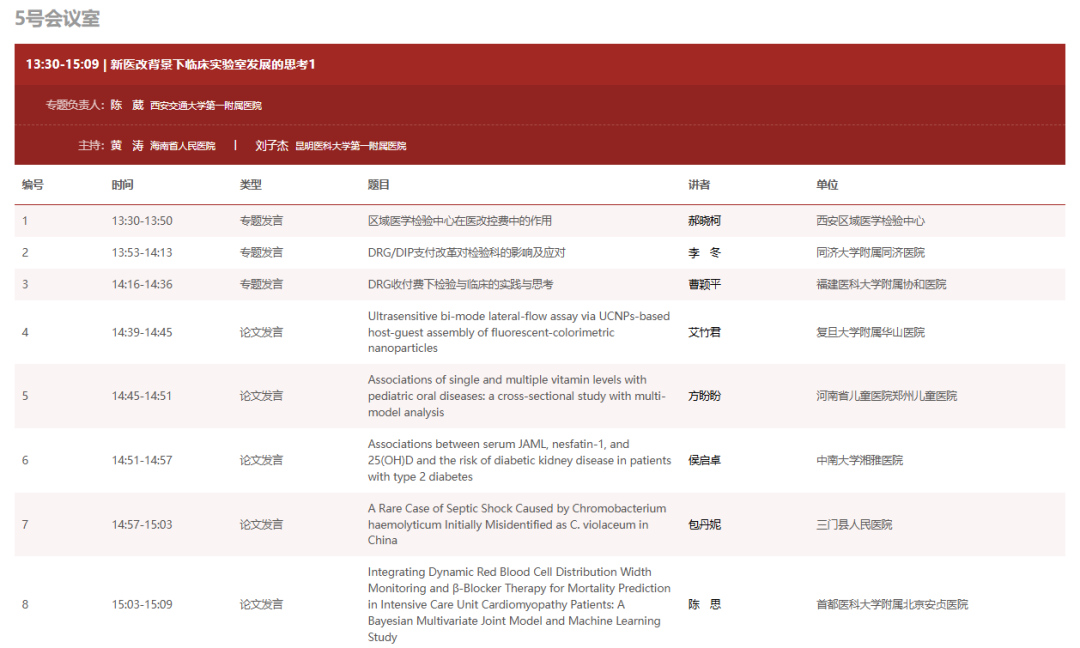The image size is (1080, 648).
Task: Click unit '西安区域医学检验中心'
Action: tap(870, 221)
